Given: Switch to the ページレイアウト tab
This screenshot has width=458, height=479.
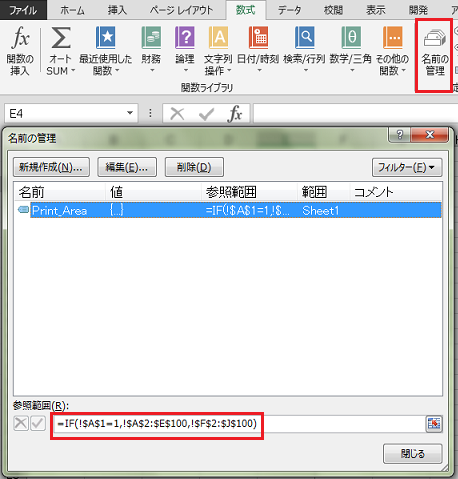Looking at the screenshot, I should pos(181,10).
